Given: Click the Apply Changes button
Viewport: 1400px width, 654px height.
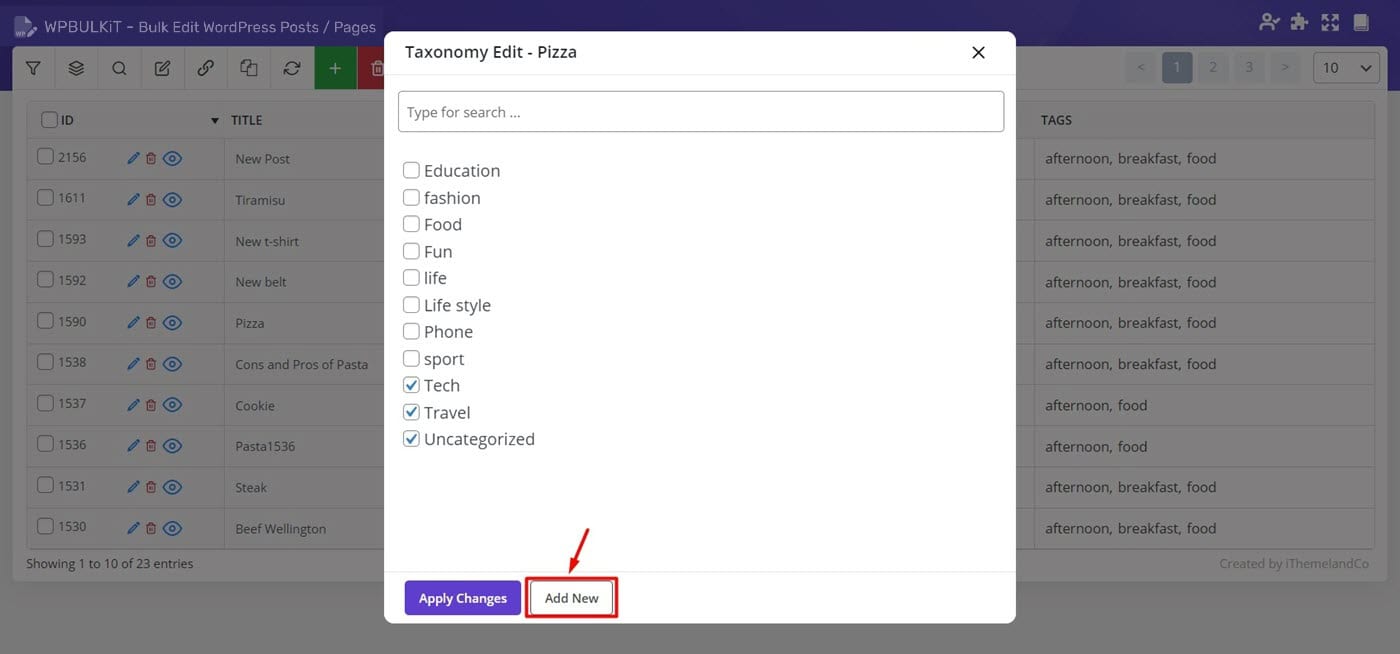Looking at the screenshot, I should click(462, 597).
